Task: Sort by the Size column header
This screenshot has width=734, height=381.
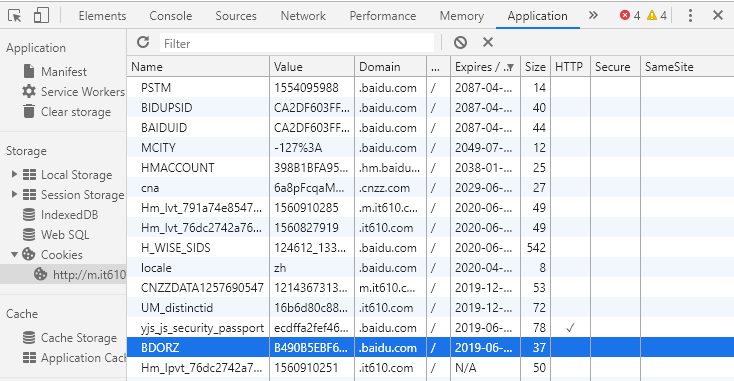Action: (535, 66)
